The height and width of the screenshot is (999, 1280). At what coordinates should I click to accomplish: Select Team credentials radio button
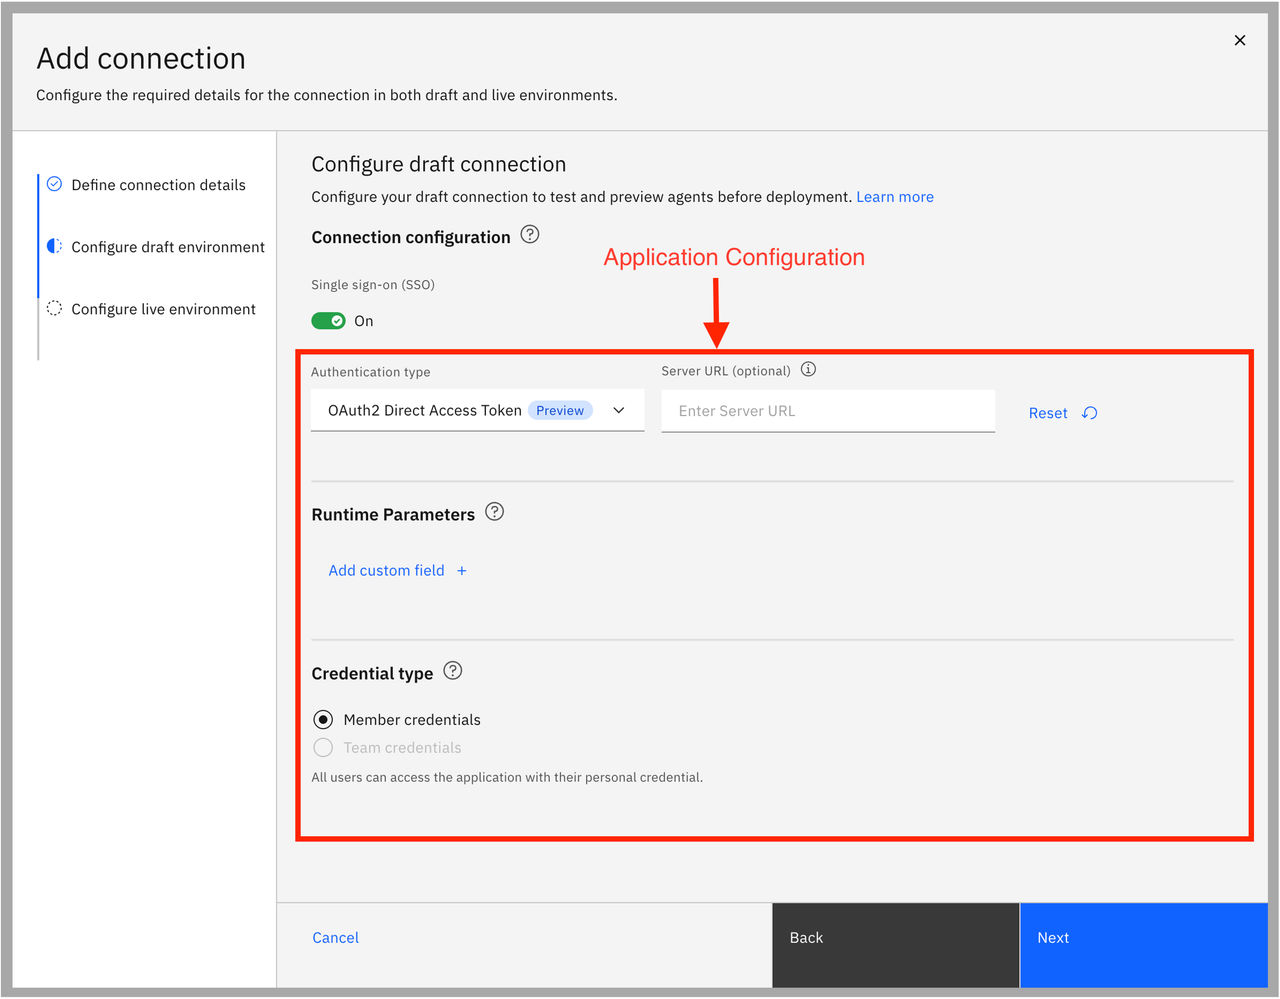[x=323, y=748]
